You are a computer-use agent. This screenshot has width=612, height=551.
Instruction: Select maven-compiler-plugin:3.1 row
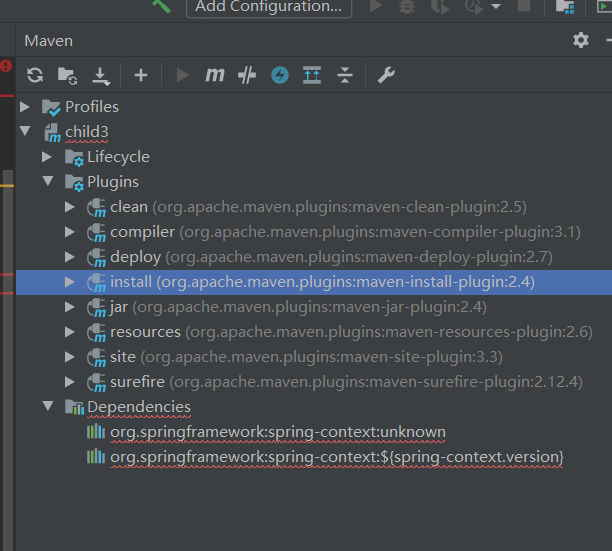click(x=314, y=232)
